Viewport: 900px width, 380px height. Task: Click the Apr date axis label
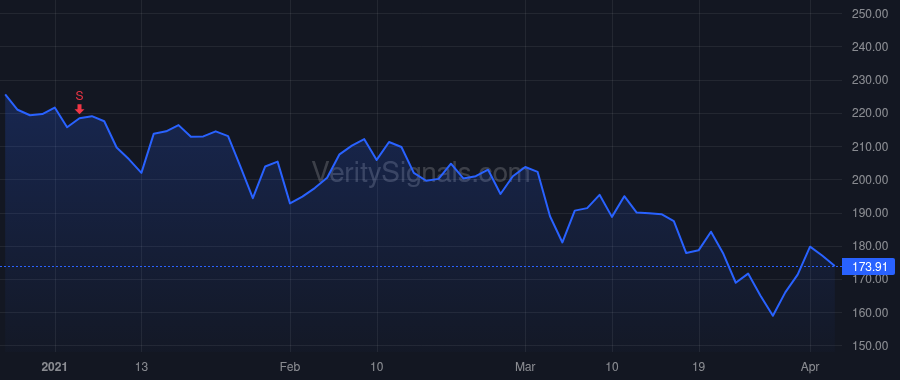(810, 367)
